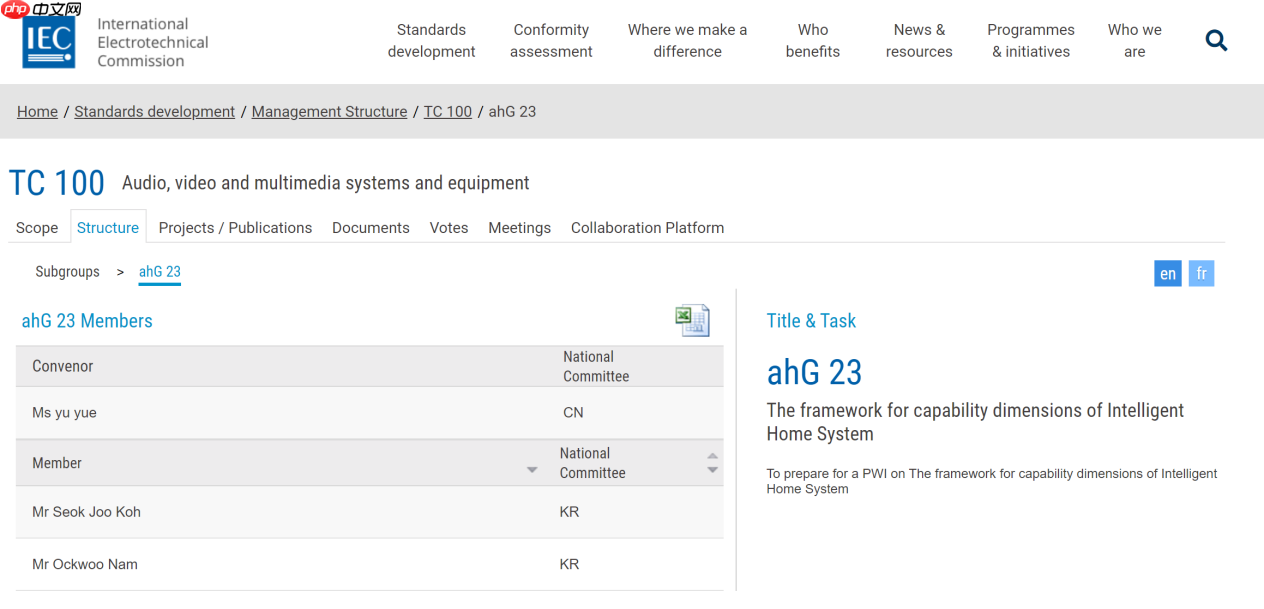
Task: Click the Home breadcrumb link
Action: [37, 112]
